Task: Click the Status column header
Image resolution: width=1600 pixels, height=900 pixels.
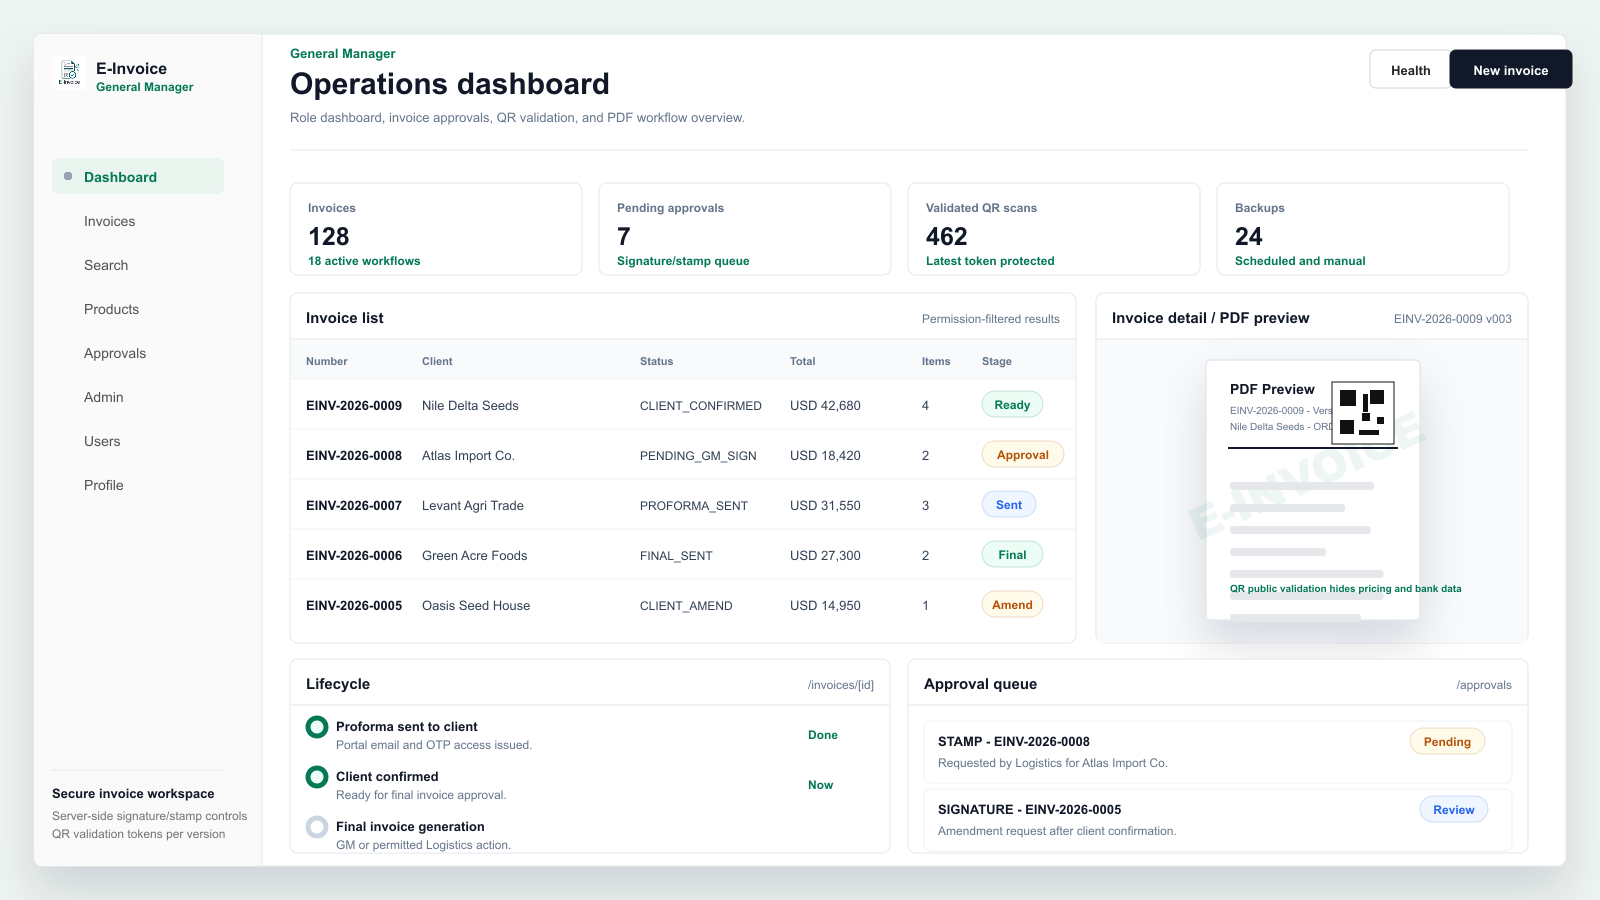Action: [x=656, y=361]
